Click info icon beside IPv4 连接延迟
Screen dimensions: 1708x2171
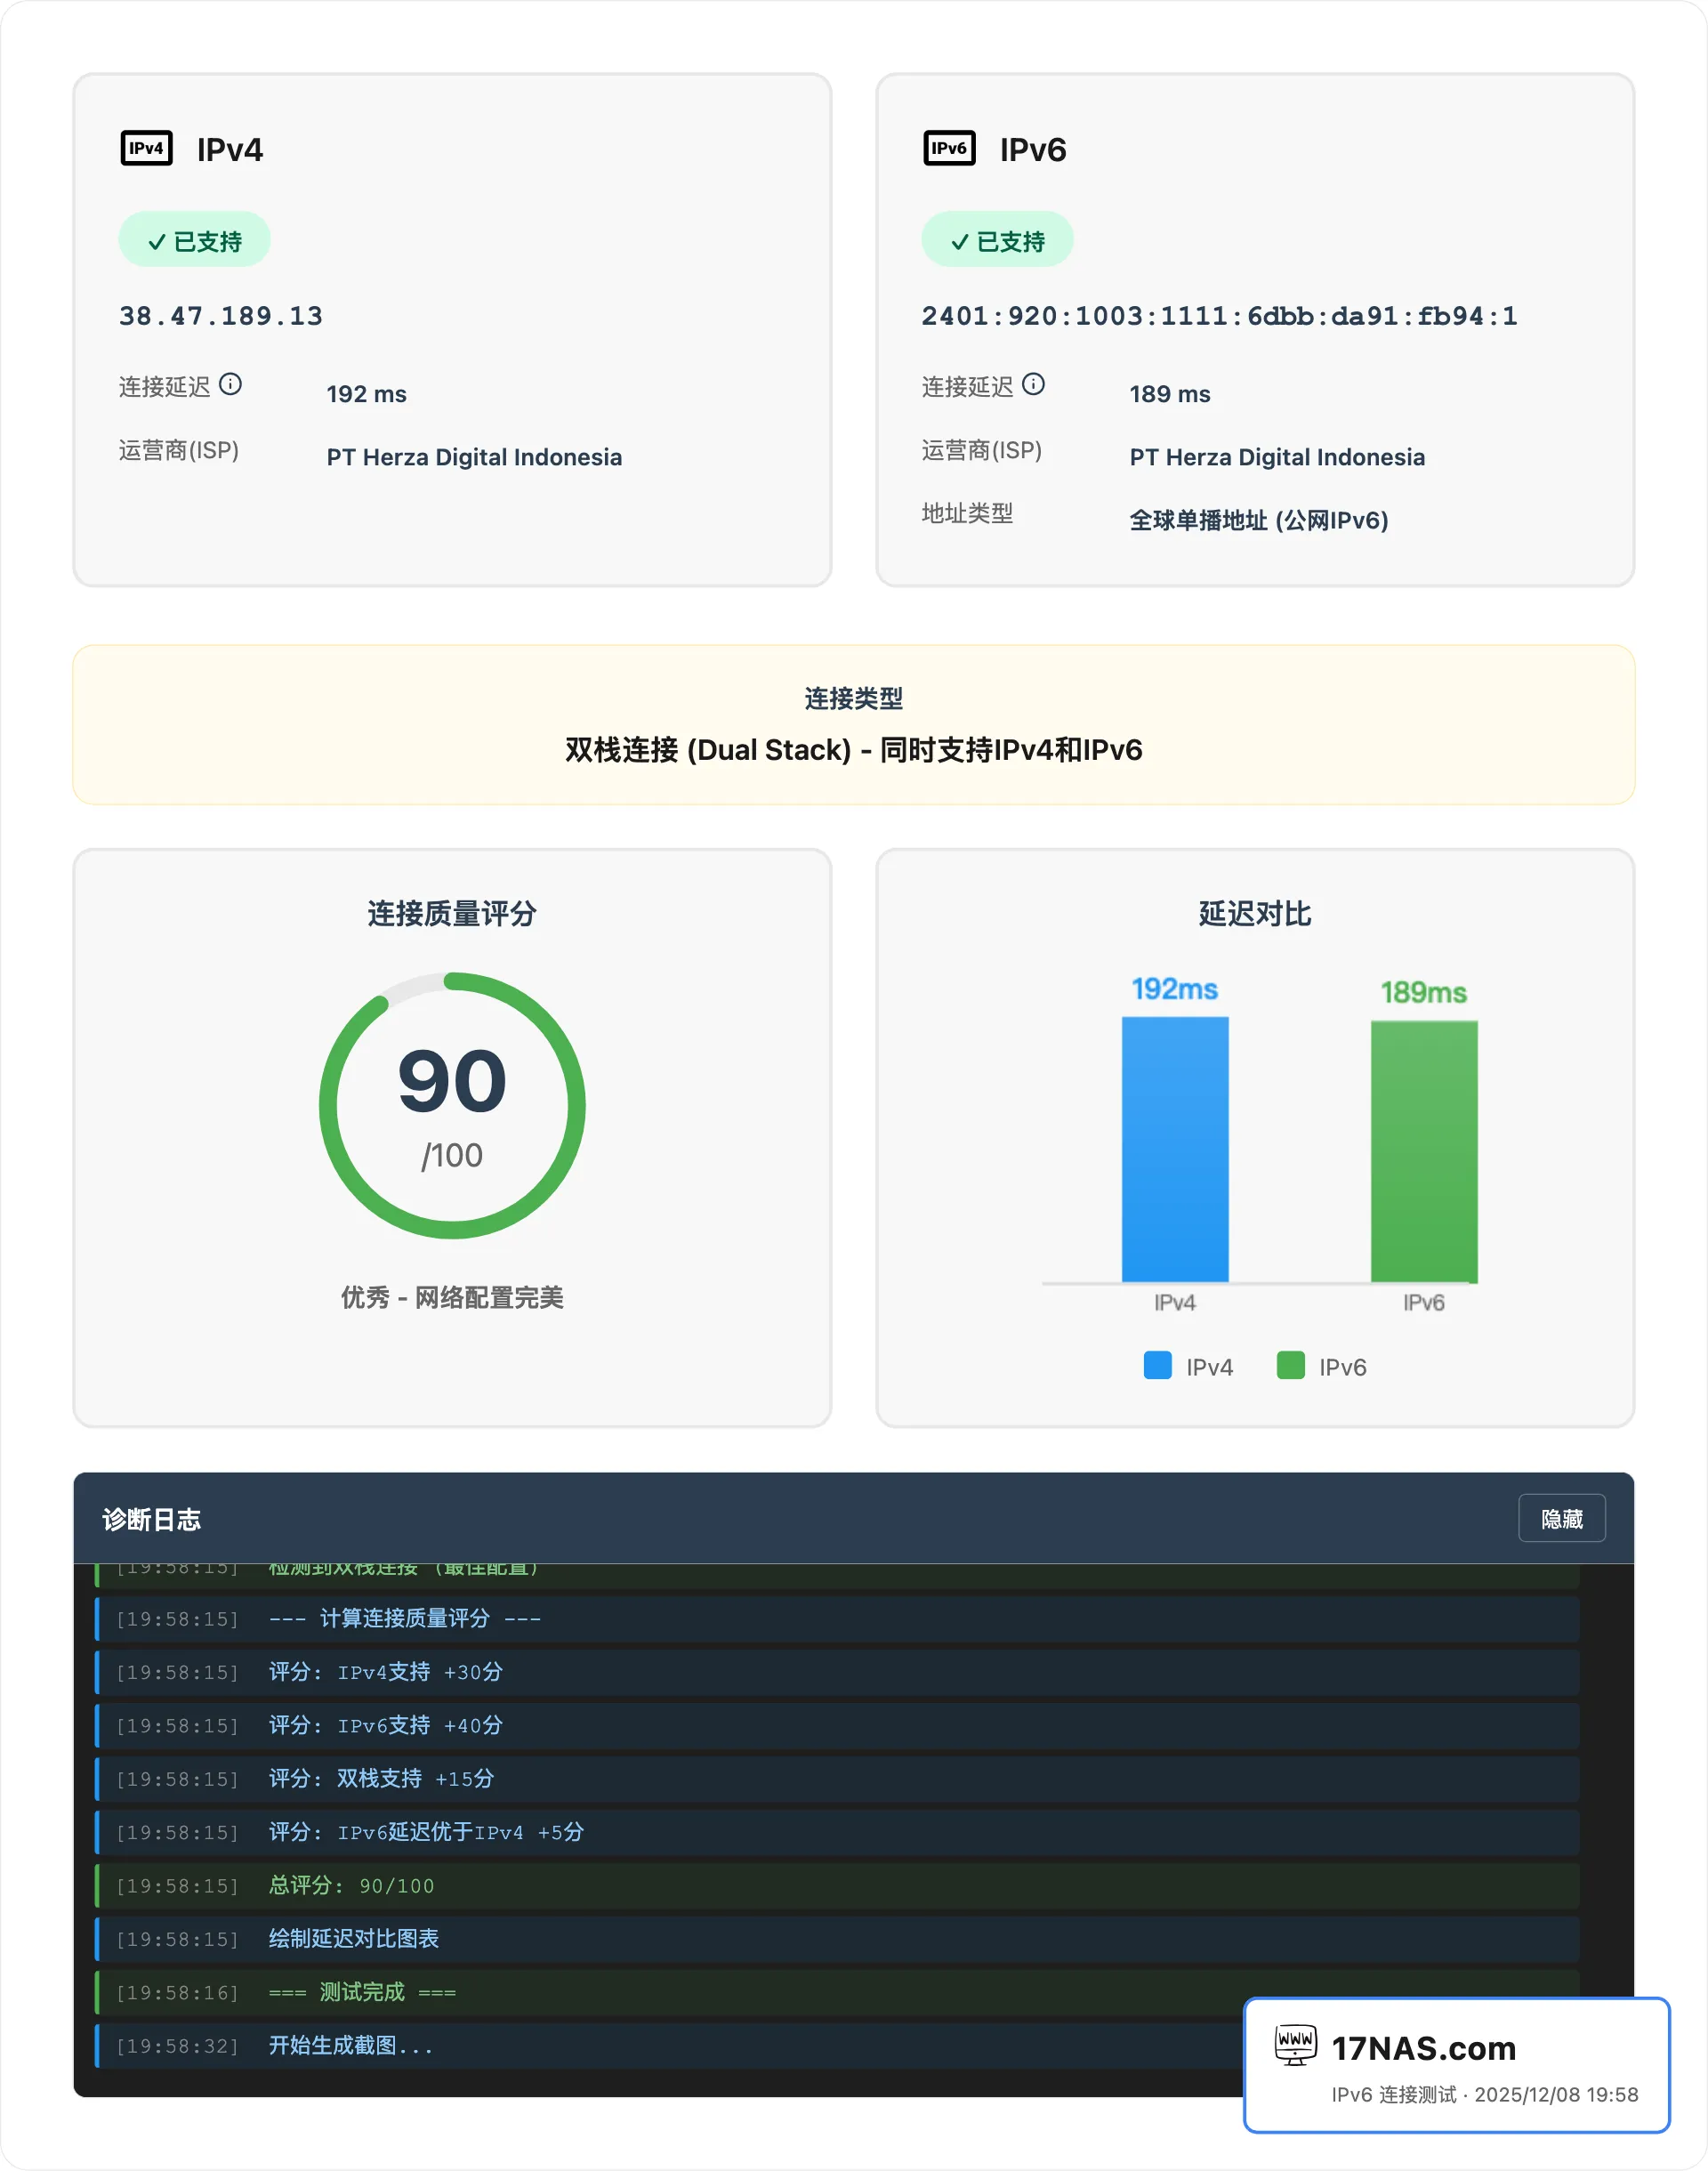[230, 384]
